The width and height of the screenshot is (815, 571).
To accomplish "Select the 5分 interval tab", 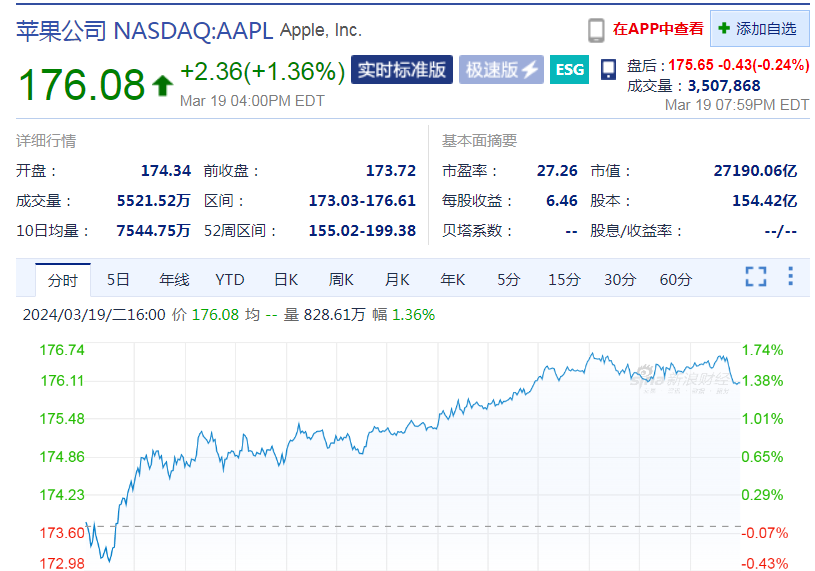I will tap(508, 280).
